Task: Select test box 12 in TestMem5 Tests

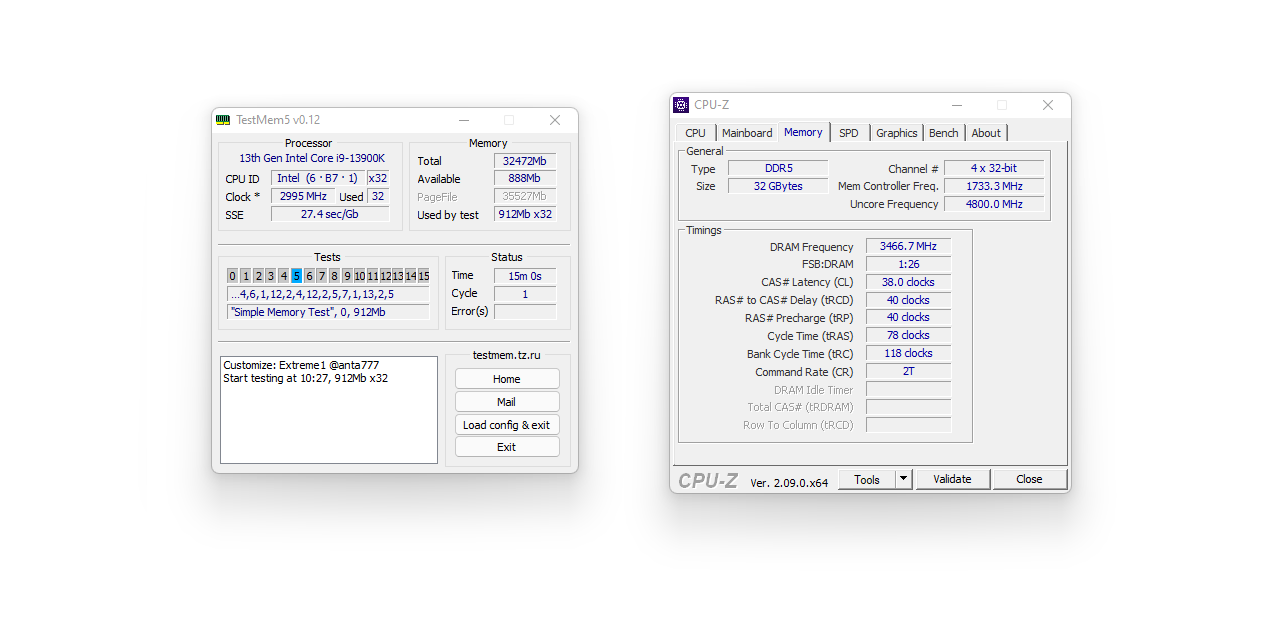Action: click(385, 276)
